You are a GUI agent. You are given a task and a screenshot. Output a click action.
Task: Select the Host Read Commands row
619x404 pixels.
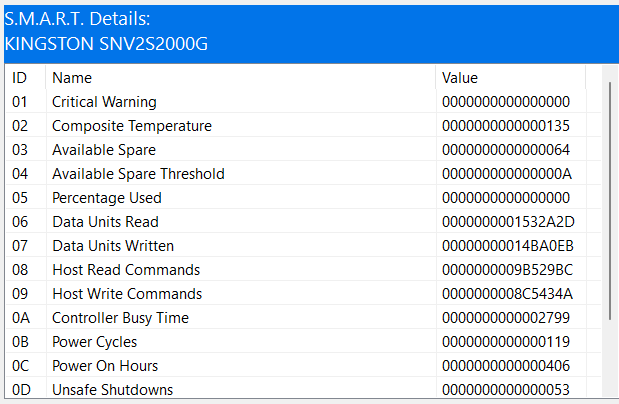[x=303, y=270]
